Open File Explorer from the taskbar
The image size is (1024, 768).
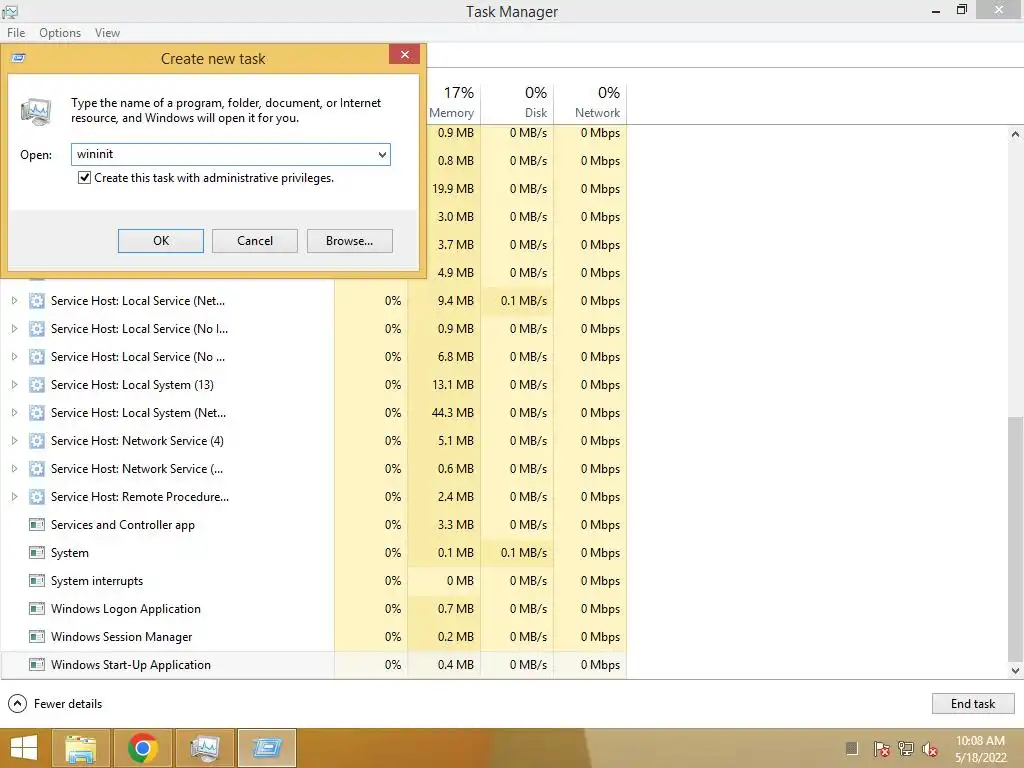click(x=81, y=748)
